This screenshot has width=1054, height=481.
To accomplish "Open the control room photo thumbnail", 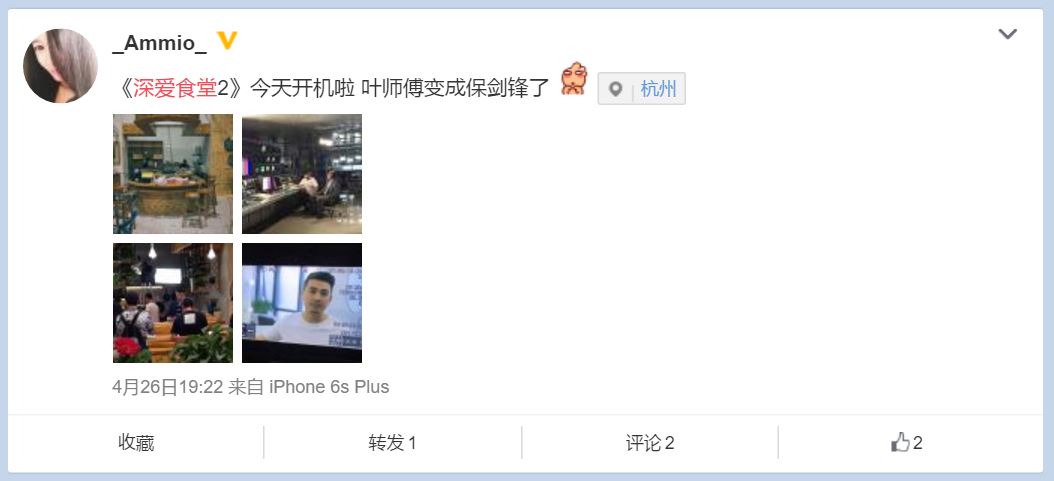I will pos(302,174).
